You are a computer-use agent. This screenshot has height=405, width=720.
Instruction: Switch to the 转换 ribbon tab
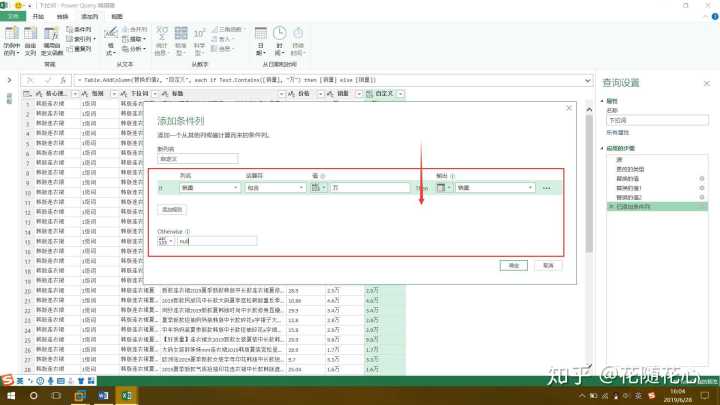63,17
